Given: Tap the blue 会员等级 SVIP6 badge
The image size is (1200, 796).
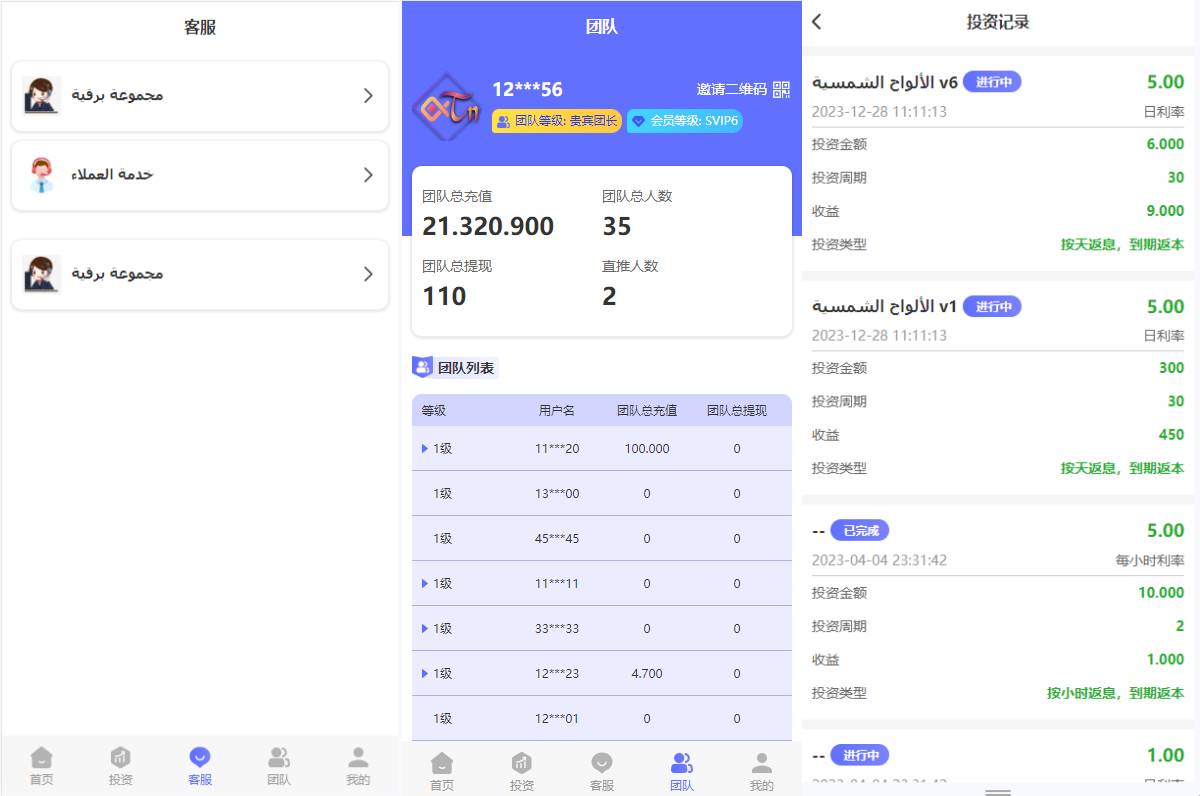Looking at the screenshot, I should [x=685, y=121].
